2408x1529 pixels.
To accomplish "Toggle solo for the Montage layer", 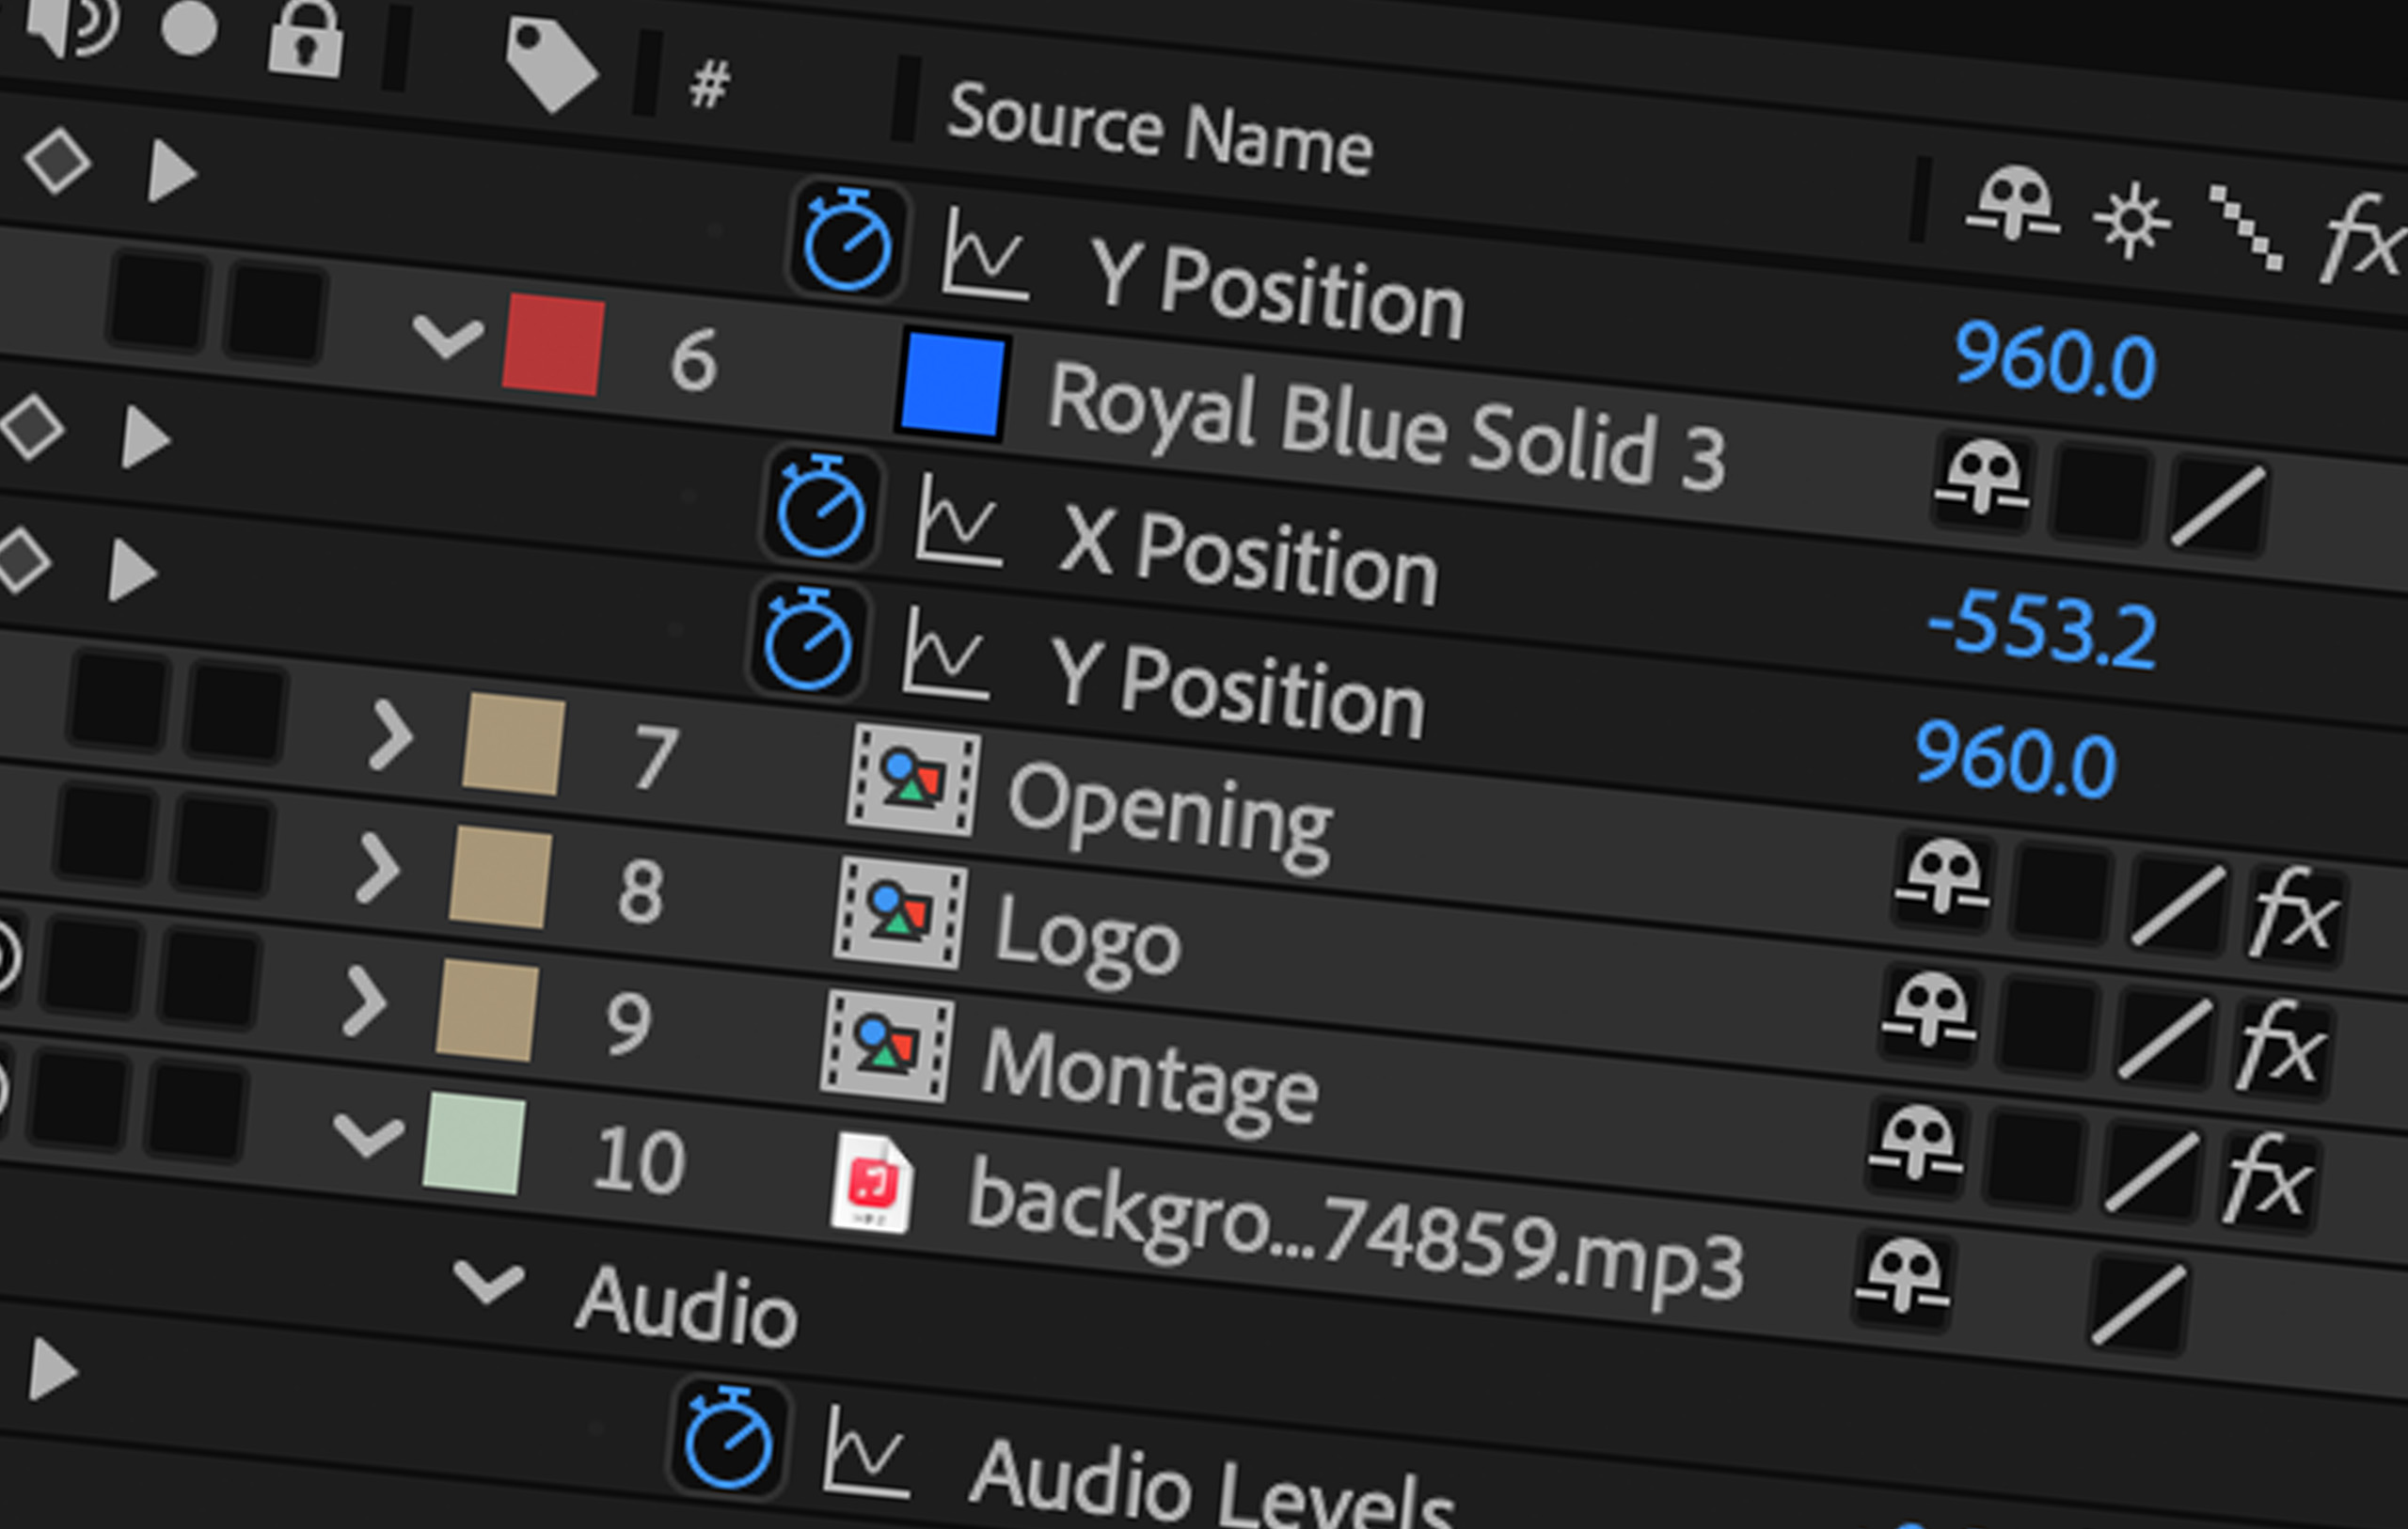I will click(93, 966).
